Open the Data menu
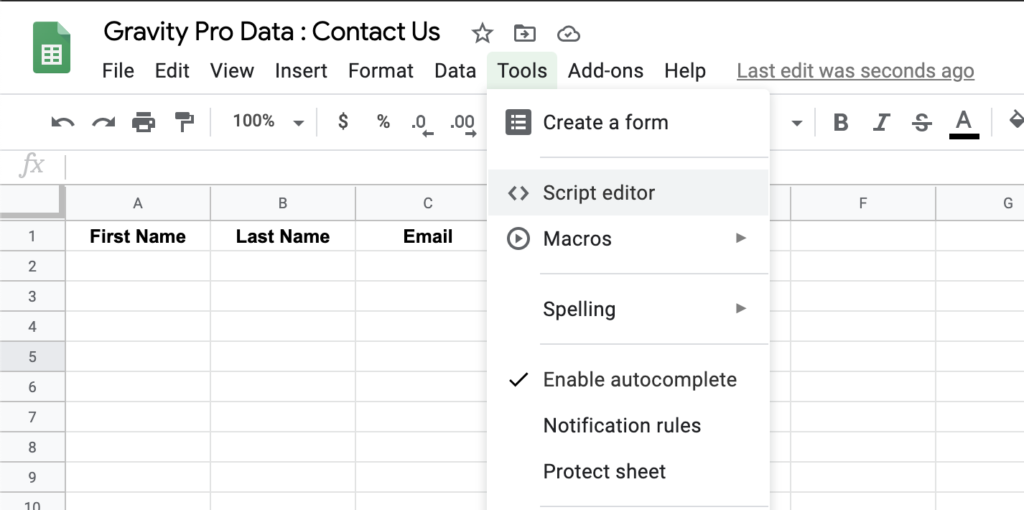1024x510 pixels. (455, 71)
